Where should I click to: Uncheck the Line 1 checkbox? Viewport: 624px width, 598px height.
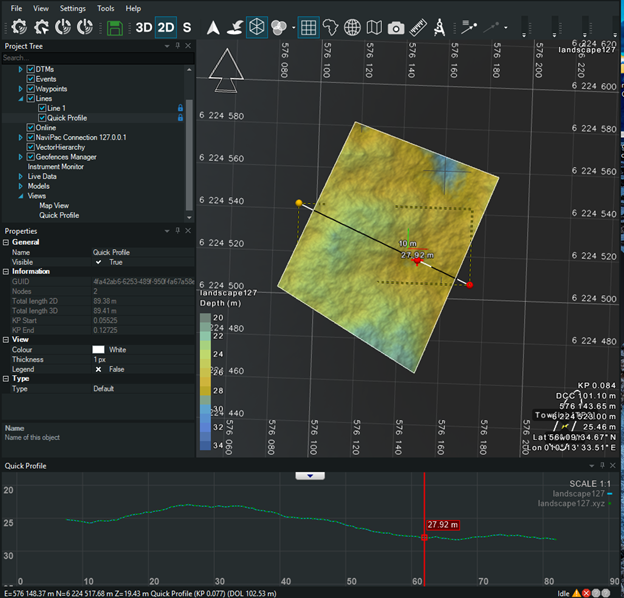42,108
